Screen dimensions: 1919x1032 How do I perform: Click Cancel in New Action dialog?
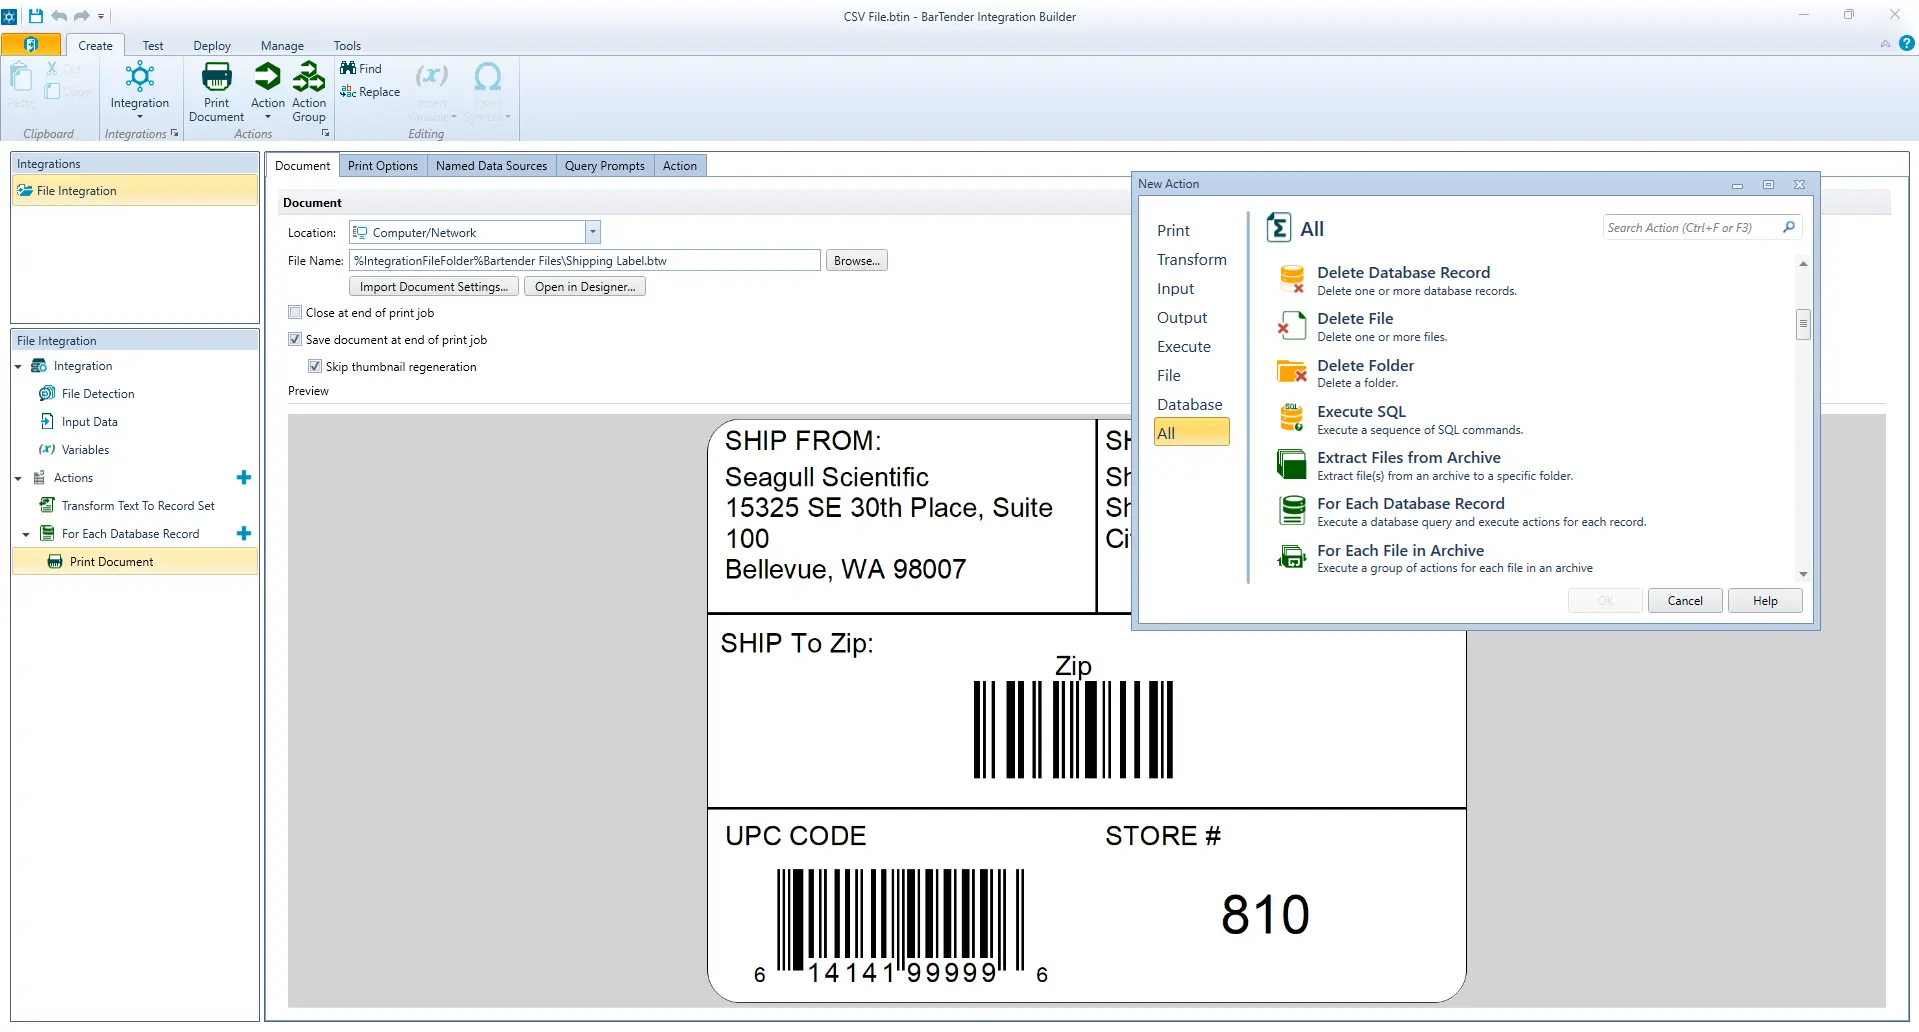click(1685, 601)
